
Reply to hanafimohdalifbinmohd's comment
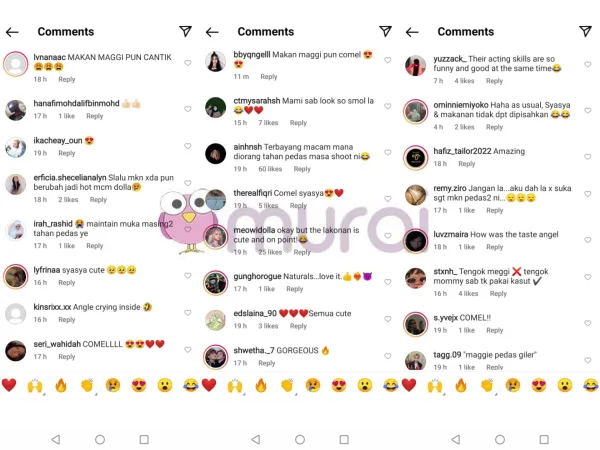tap(95, 116)
